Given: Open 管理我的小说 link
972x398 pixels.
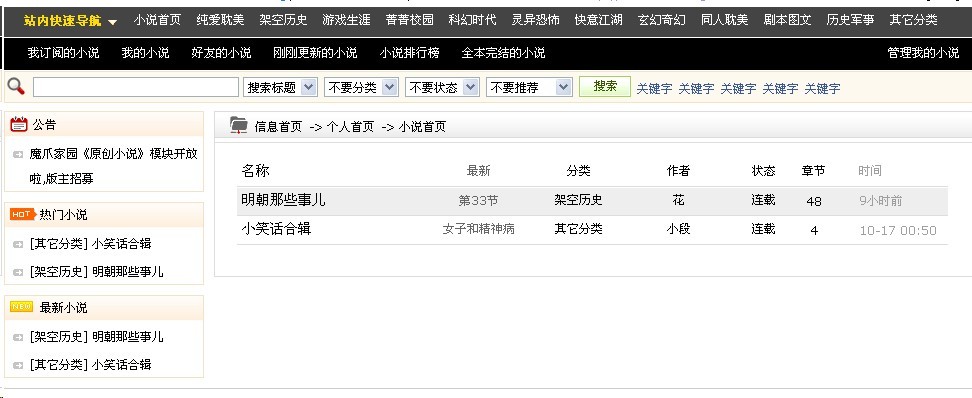Looking at the screenshot, I should coord(924,53).
